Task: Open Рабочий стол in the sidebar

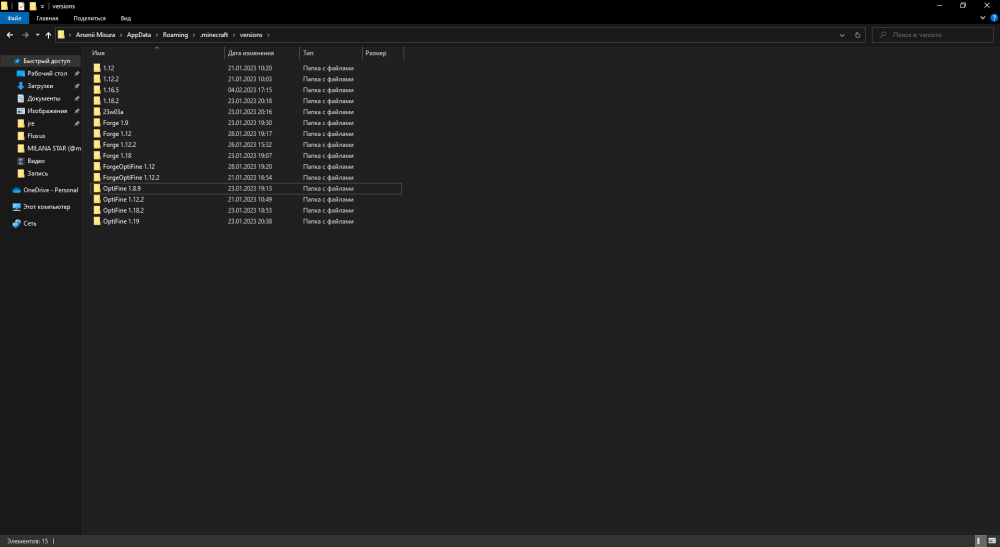Action: point(47,73)
